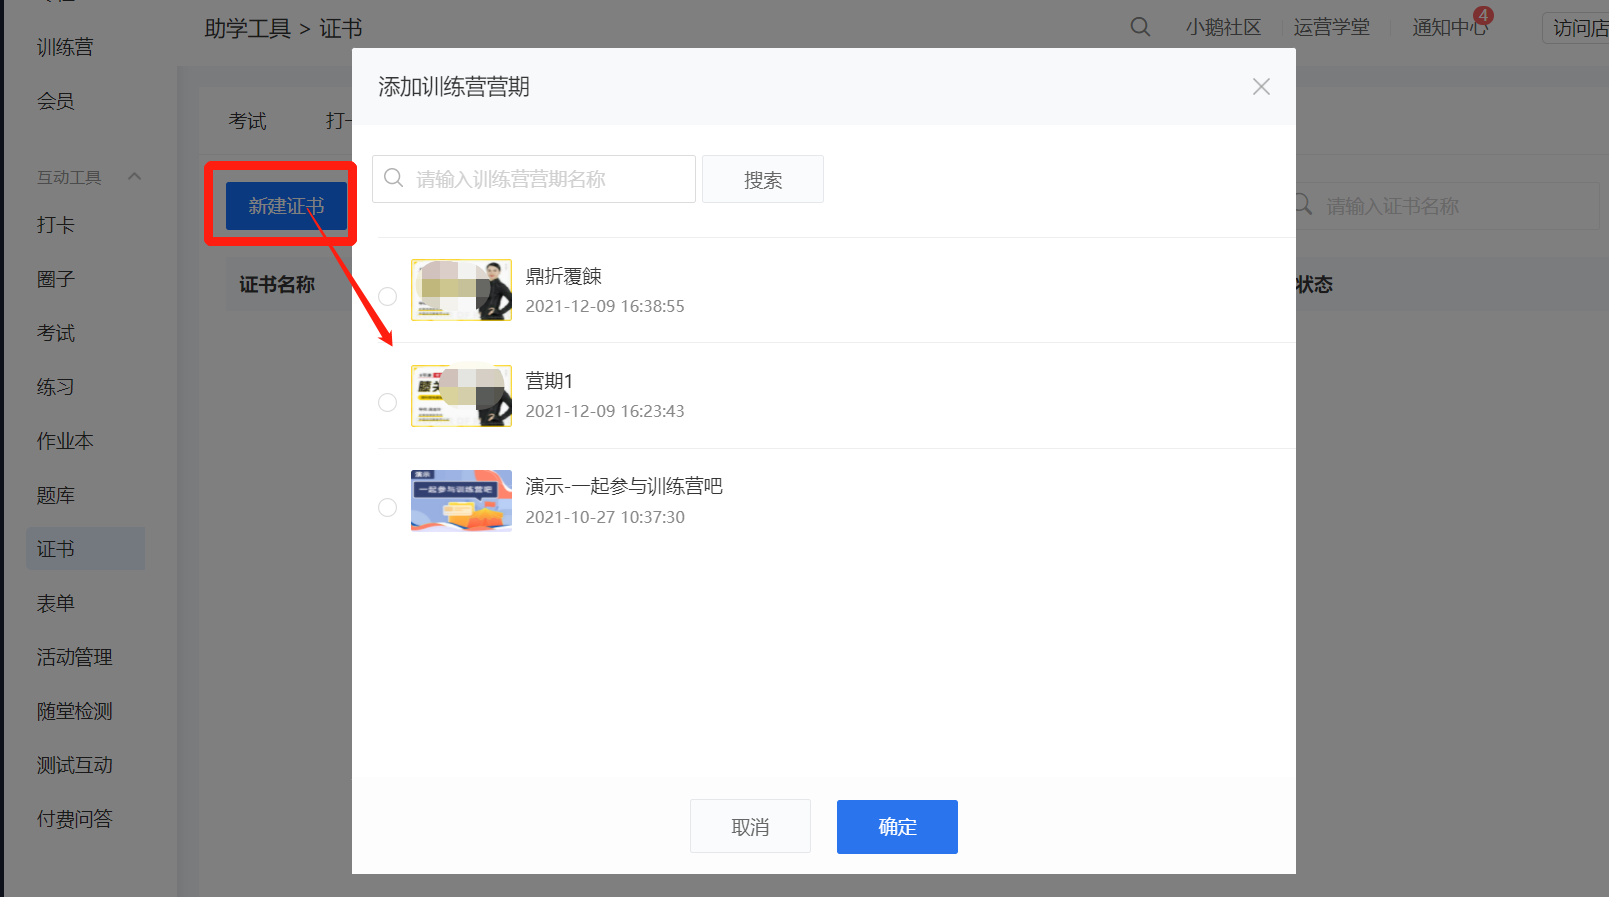Collapse the 互动工具 sidebar section
The height and width of the screenshot is (897, 1609).
(134, 177)
